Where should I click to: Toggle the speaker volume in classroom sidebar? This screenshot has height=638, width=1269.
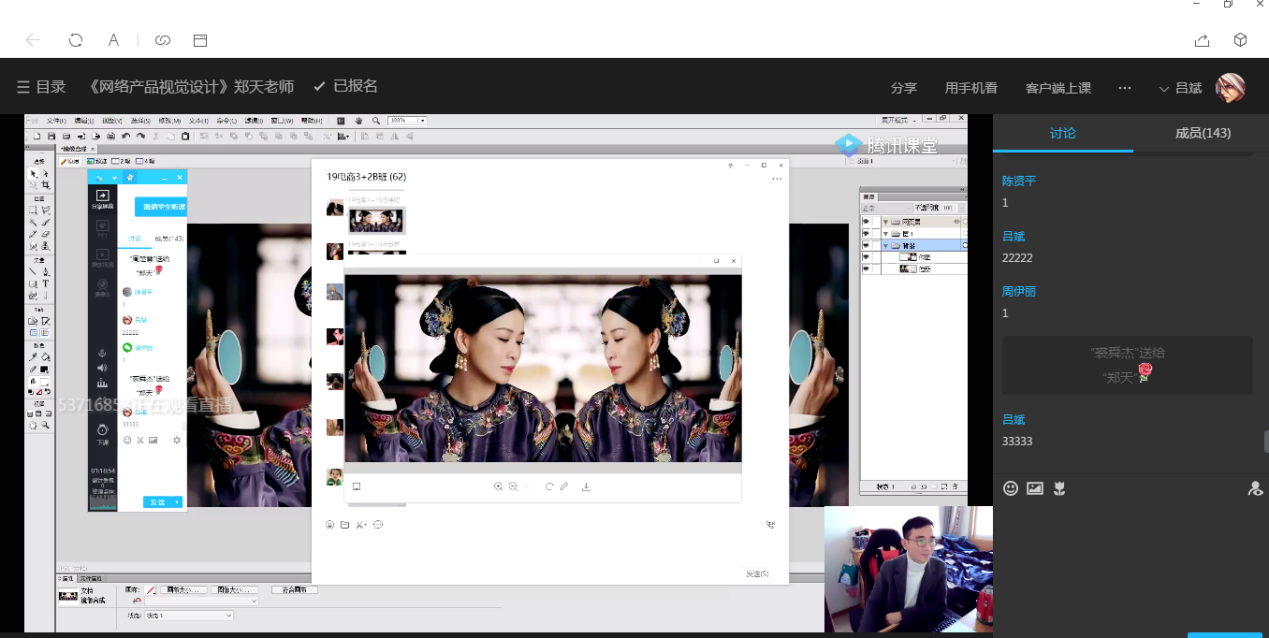(x=102, y=368)
